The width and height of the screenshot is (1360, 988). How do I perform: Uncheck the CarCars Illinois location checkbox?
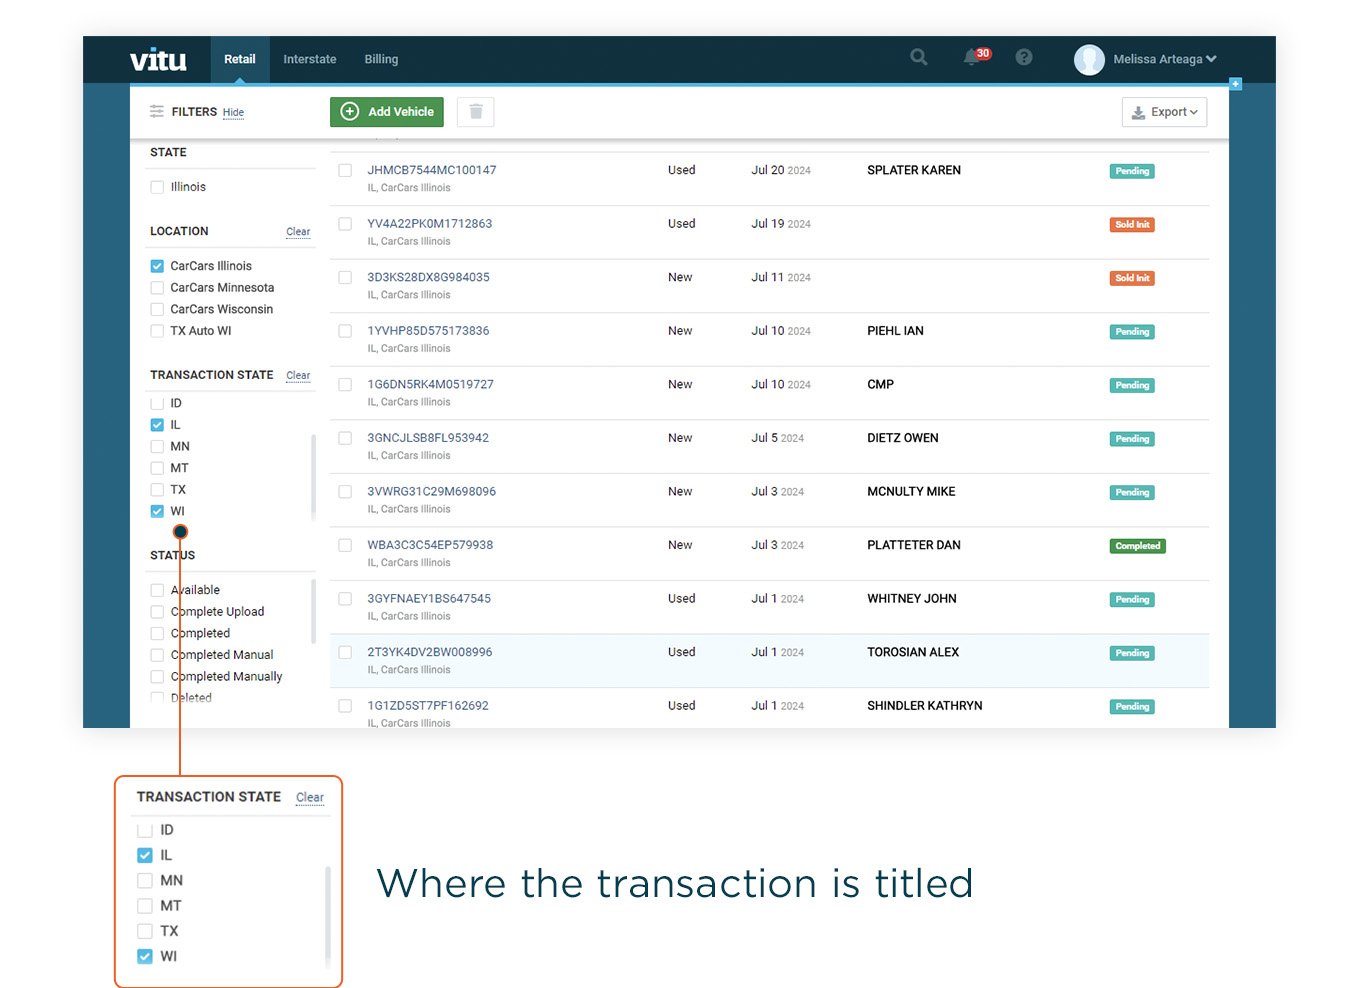[157, 266]
